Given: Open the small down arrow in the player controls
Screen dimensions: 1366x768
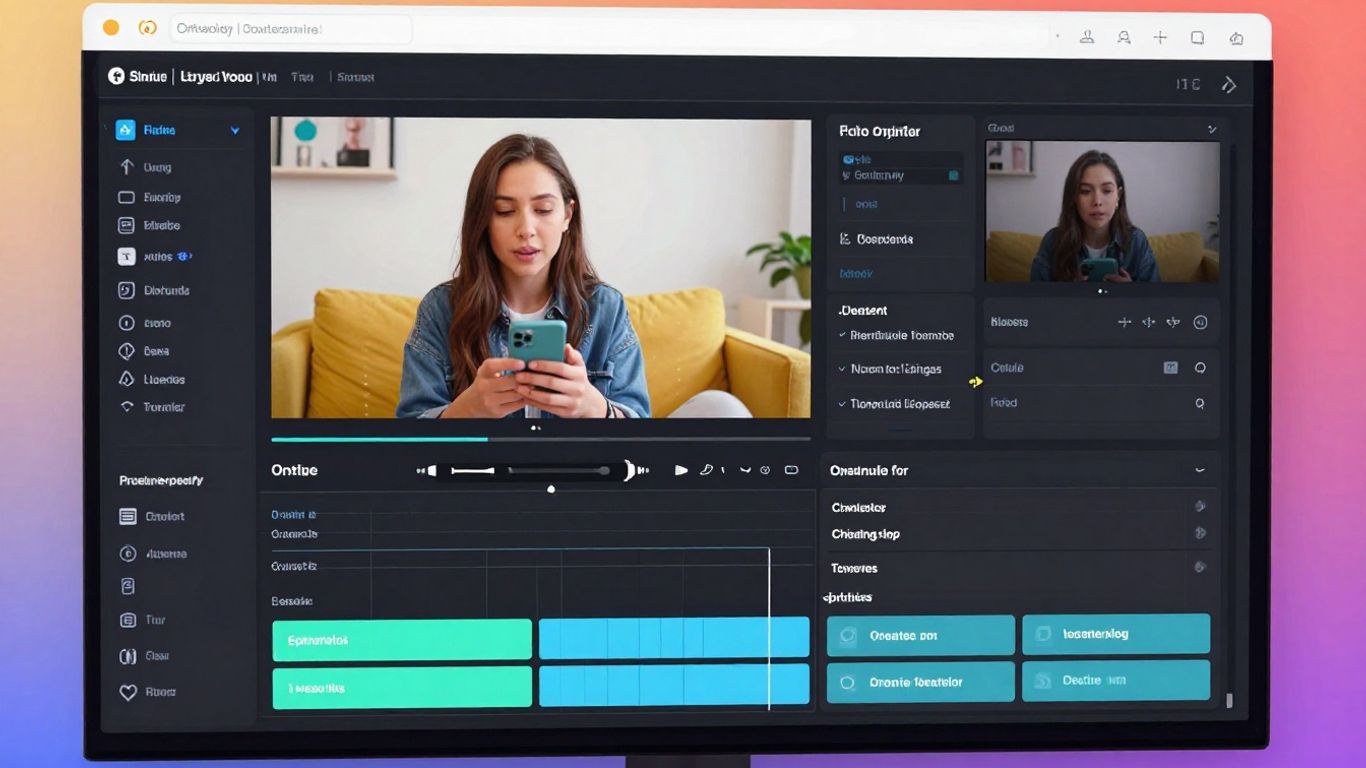Looking at the screenshot, I should point(744,470).
